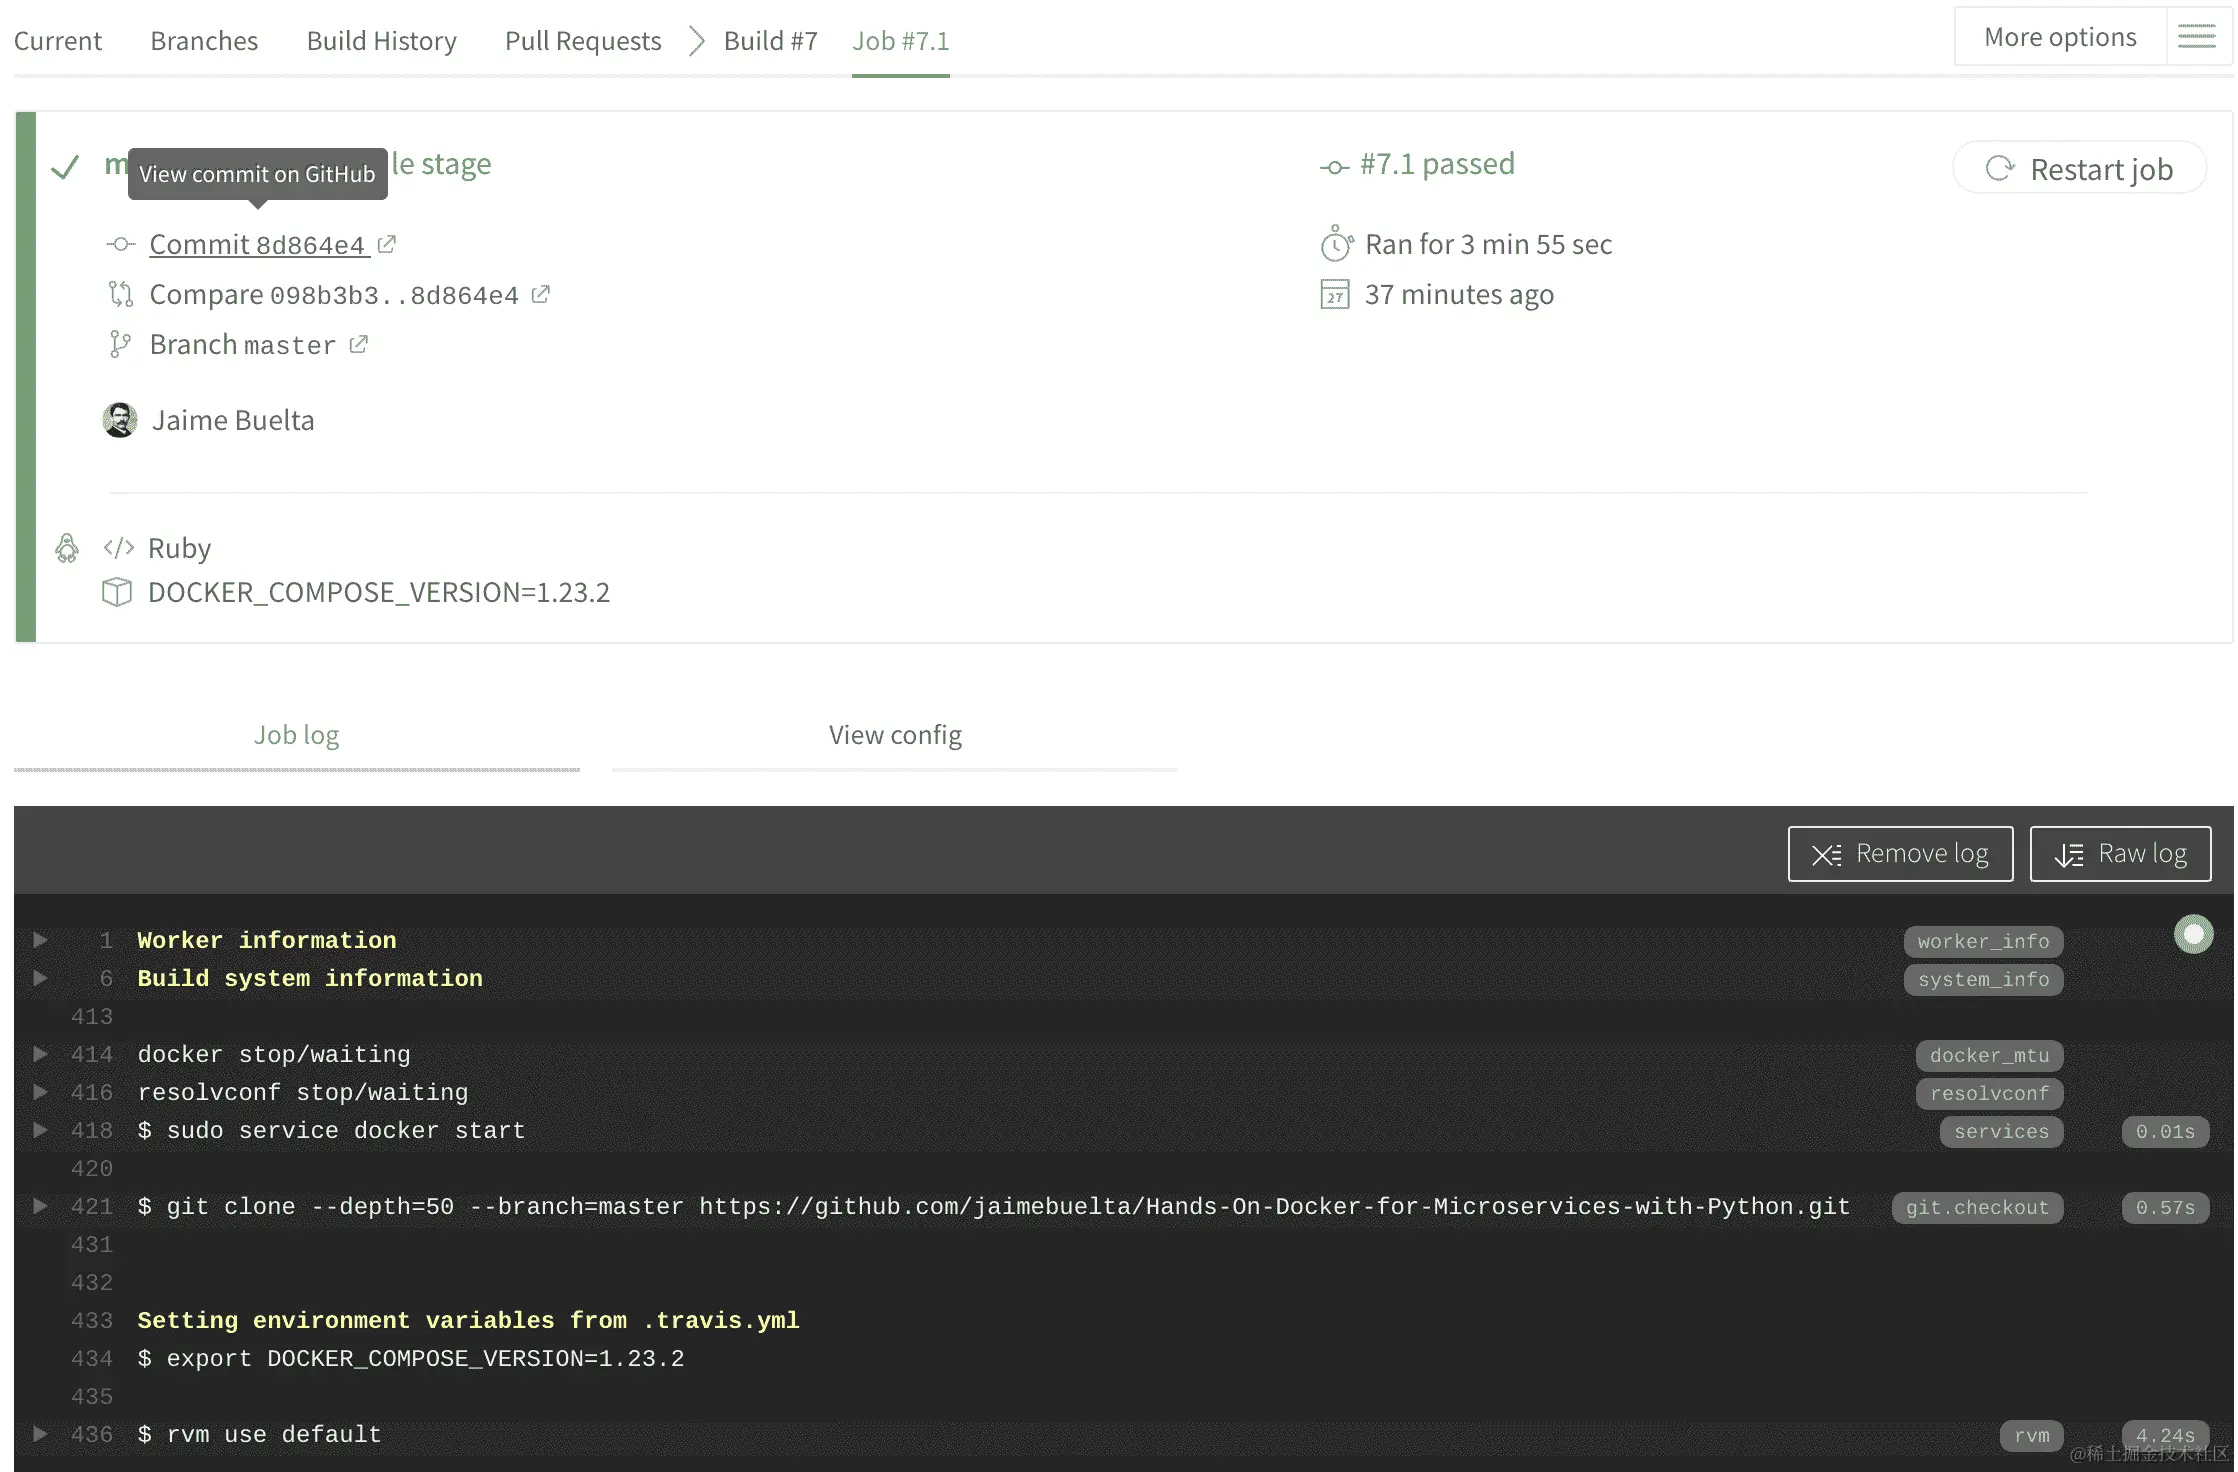Open the Build History tab

[381, 40]
